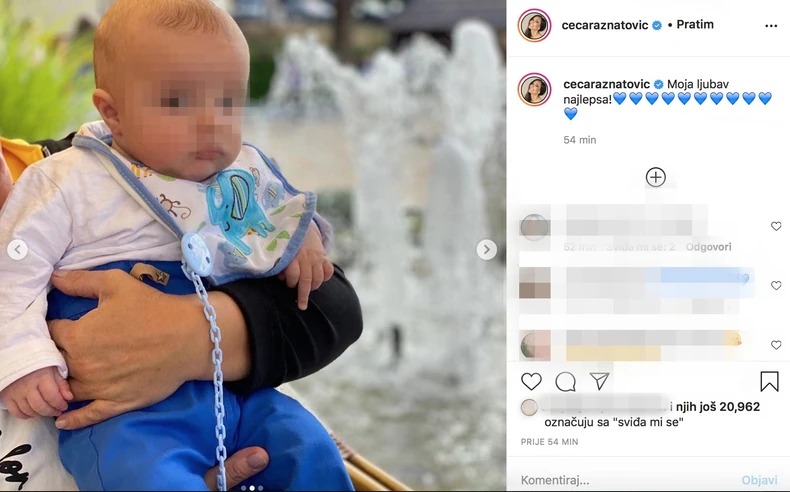790x492 pixels.
Task: Toggle the Pratim following button
Action: click(x=695, y=25)
